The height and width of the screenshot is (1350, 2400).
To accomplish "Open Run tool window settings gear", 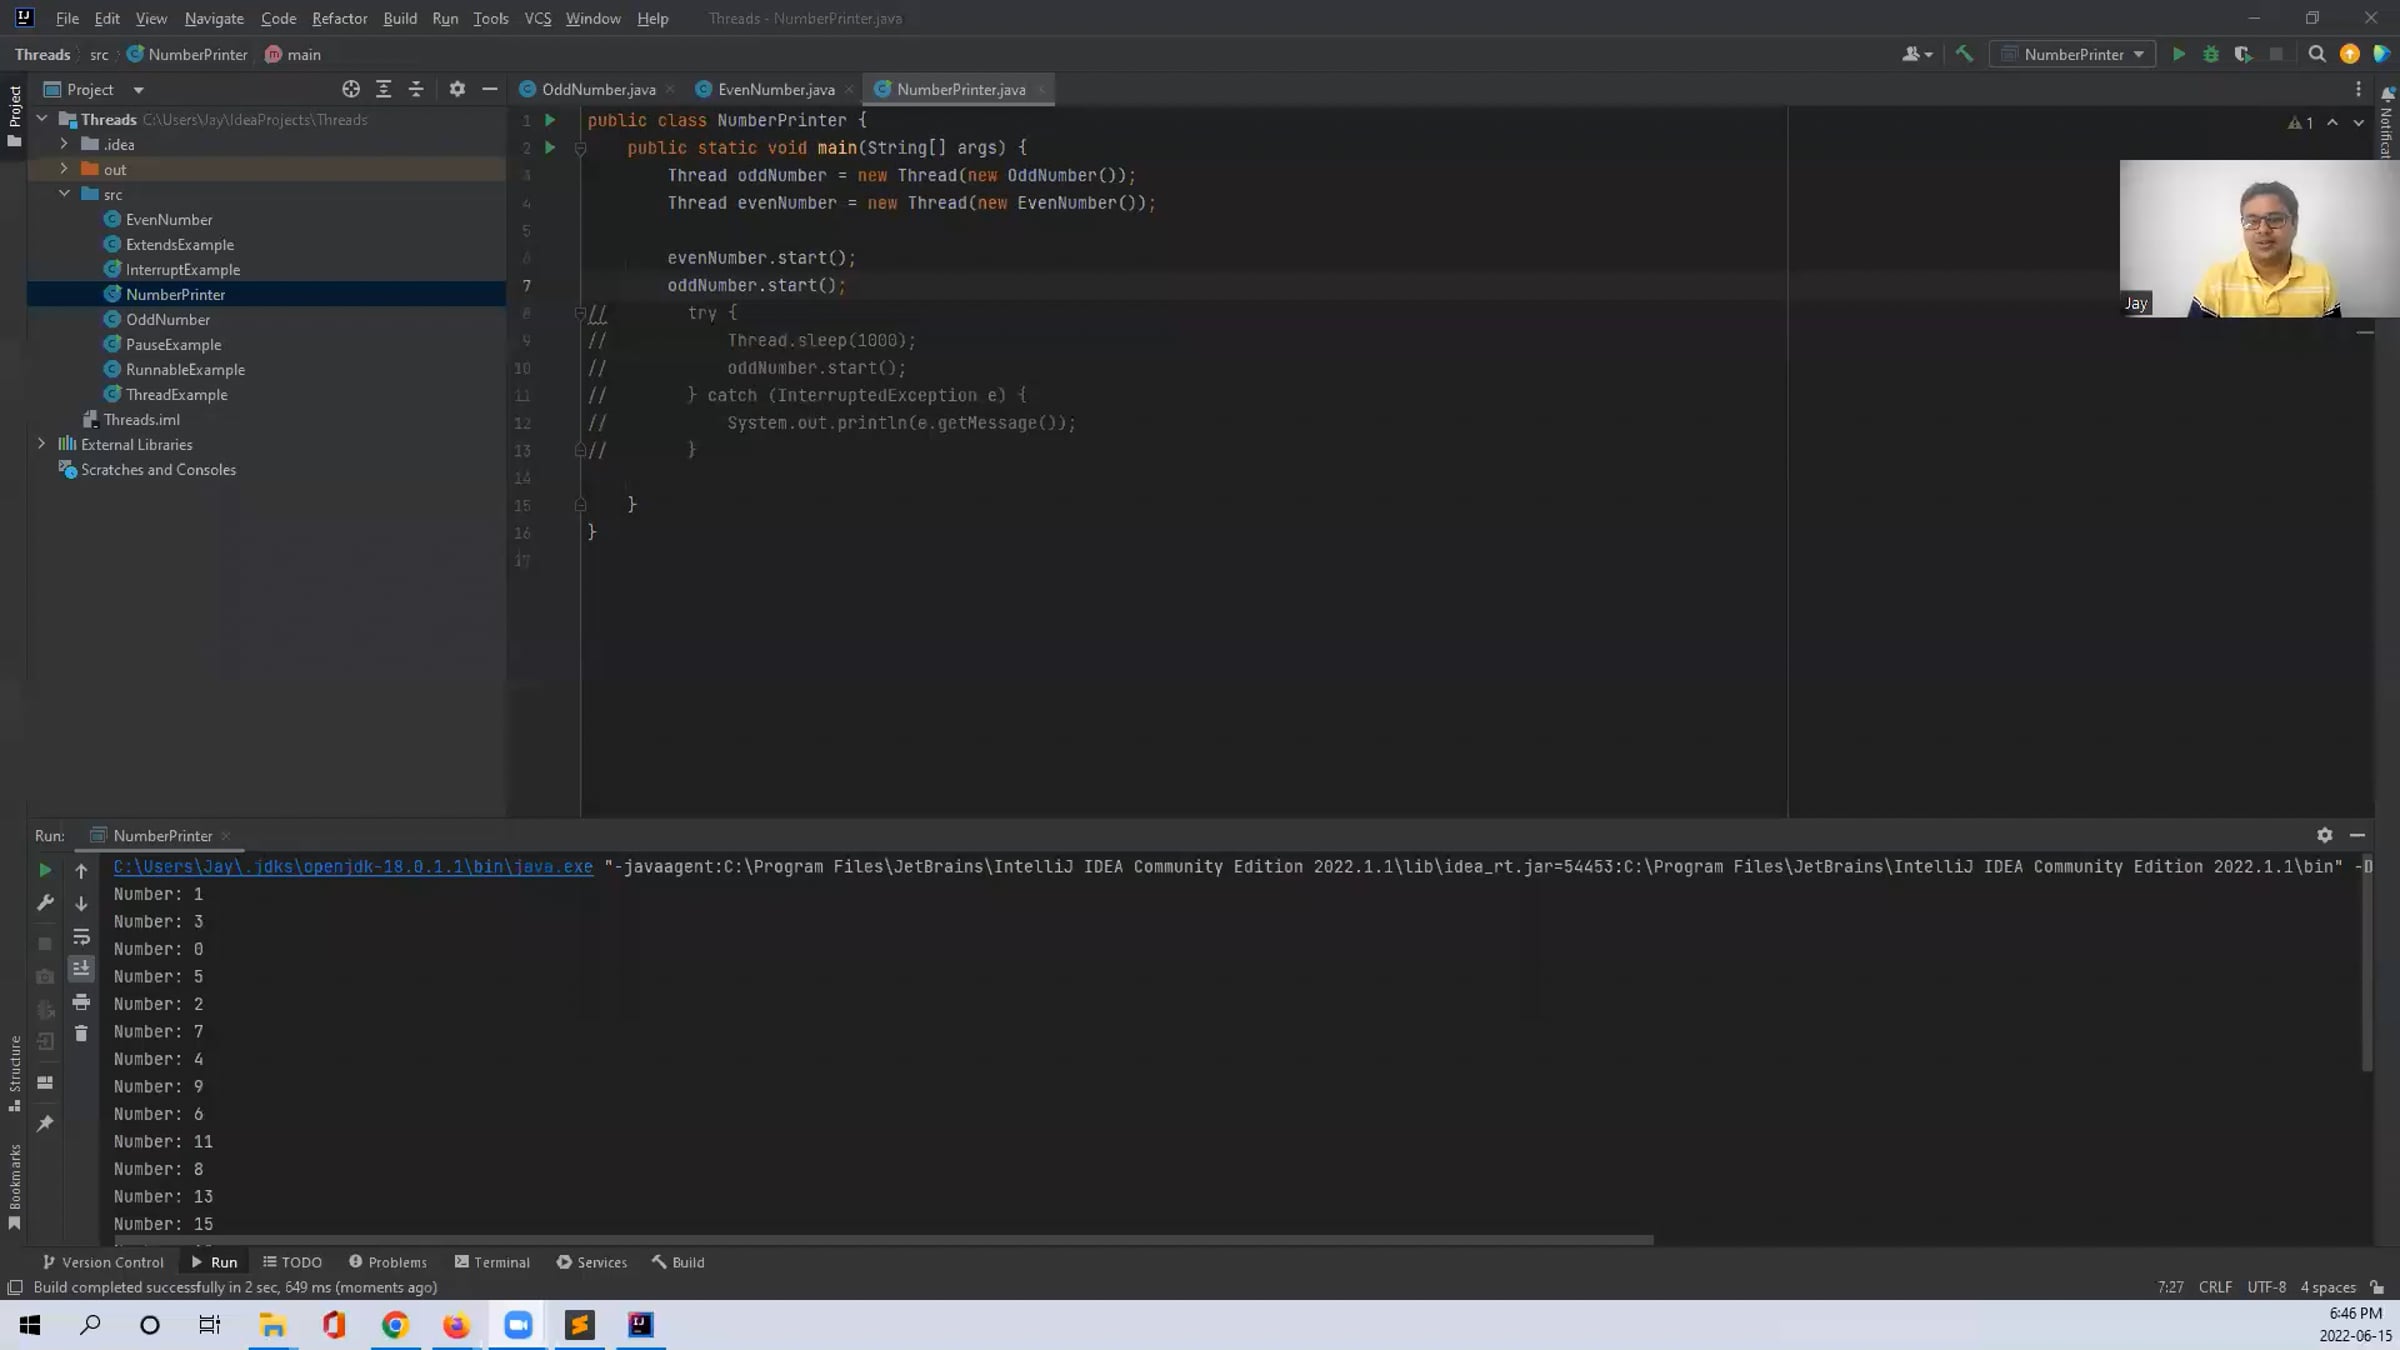I will [x=2324, y=835].
